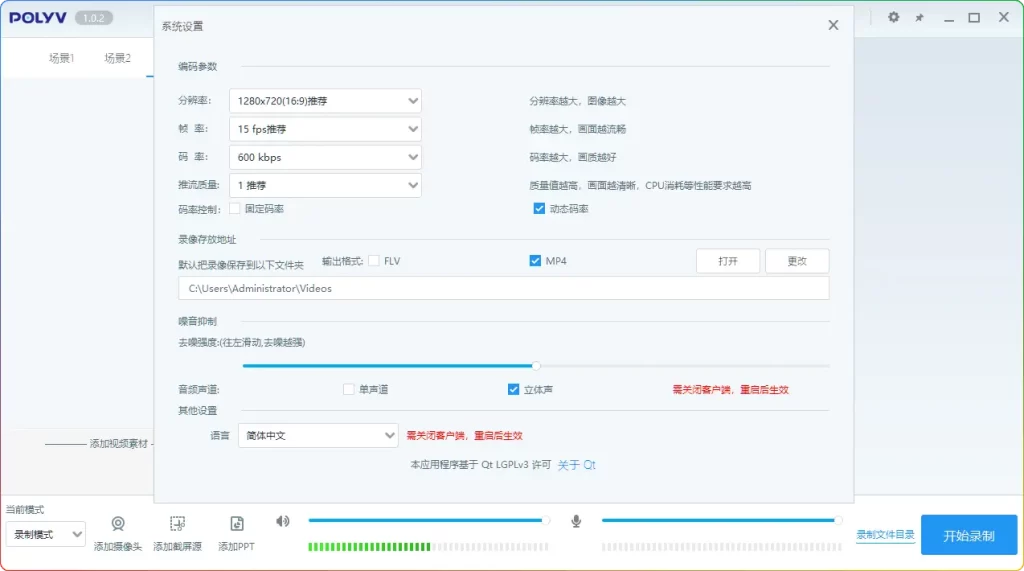Click the 开始录制 button
This screenshot has width=1024, height=571.
coord(969,535)
